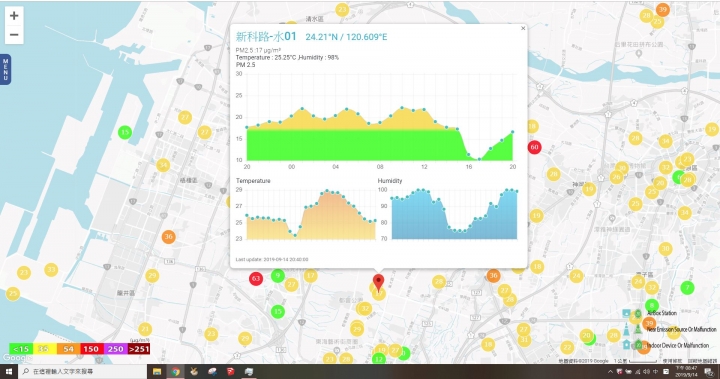Click the Near Emission Source Or Malfunction label

coord(681,329)
